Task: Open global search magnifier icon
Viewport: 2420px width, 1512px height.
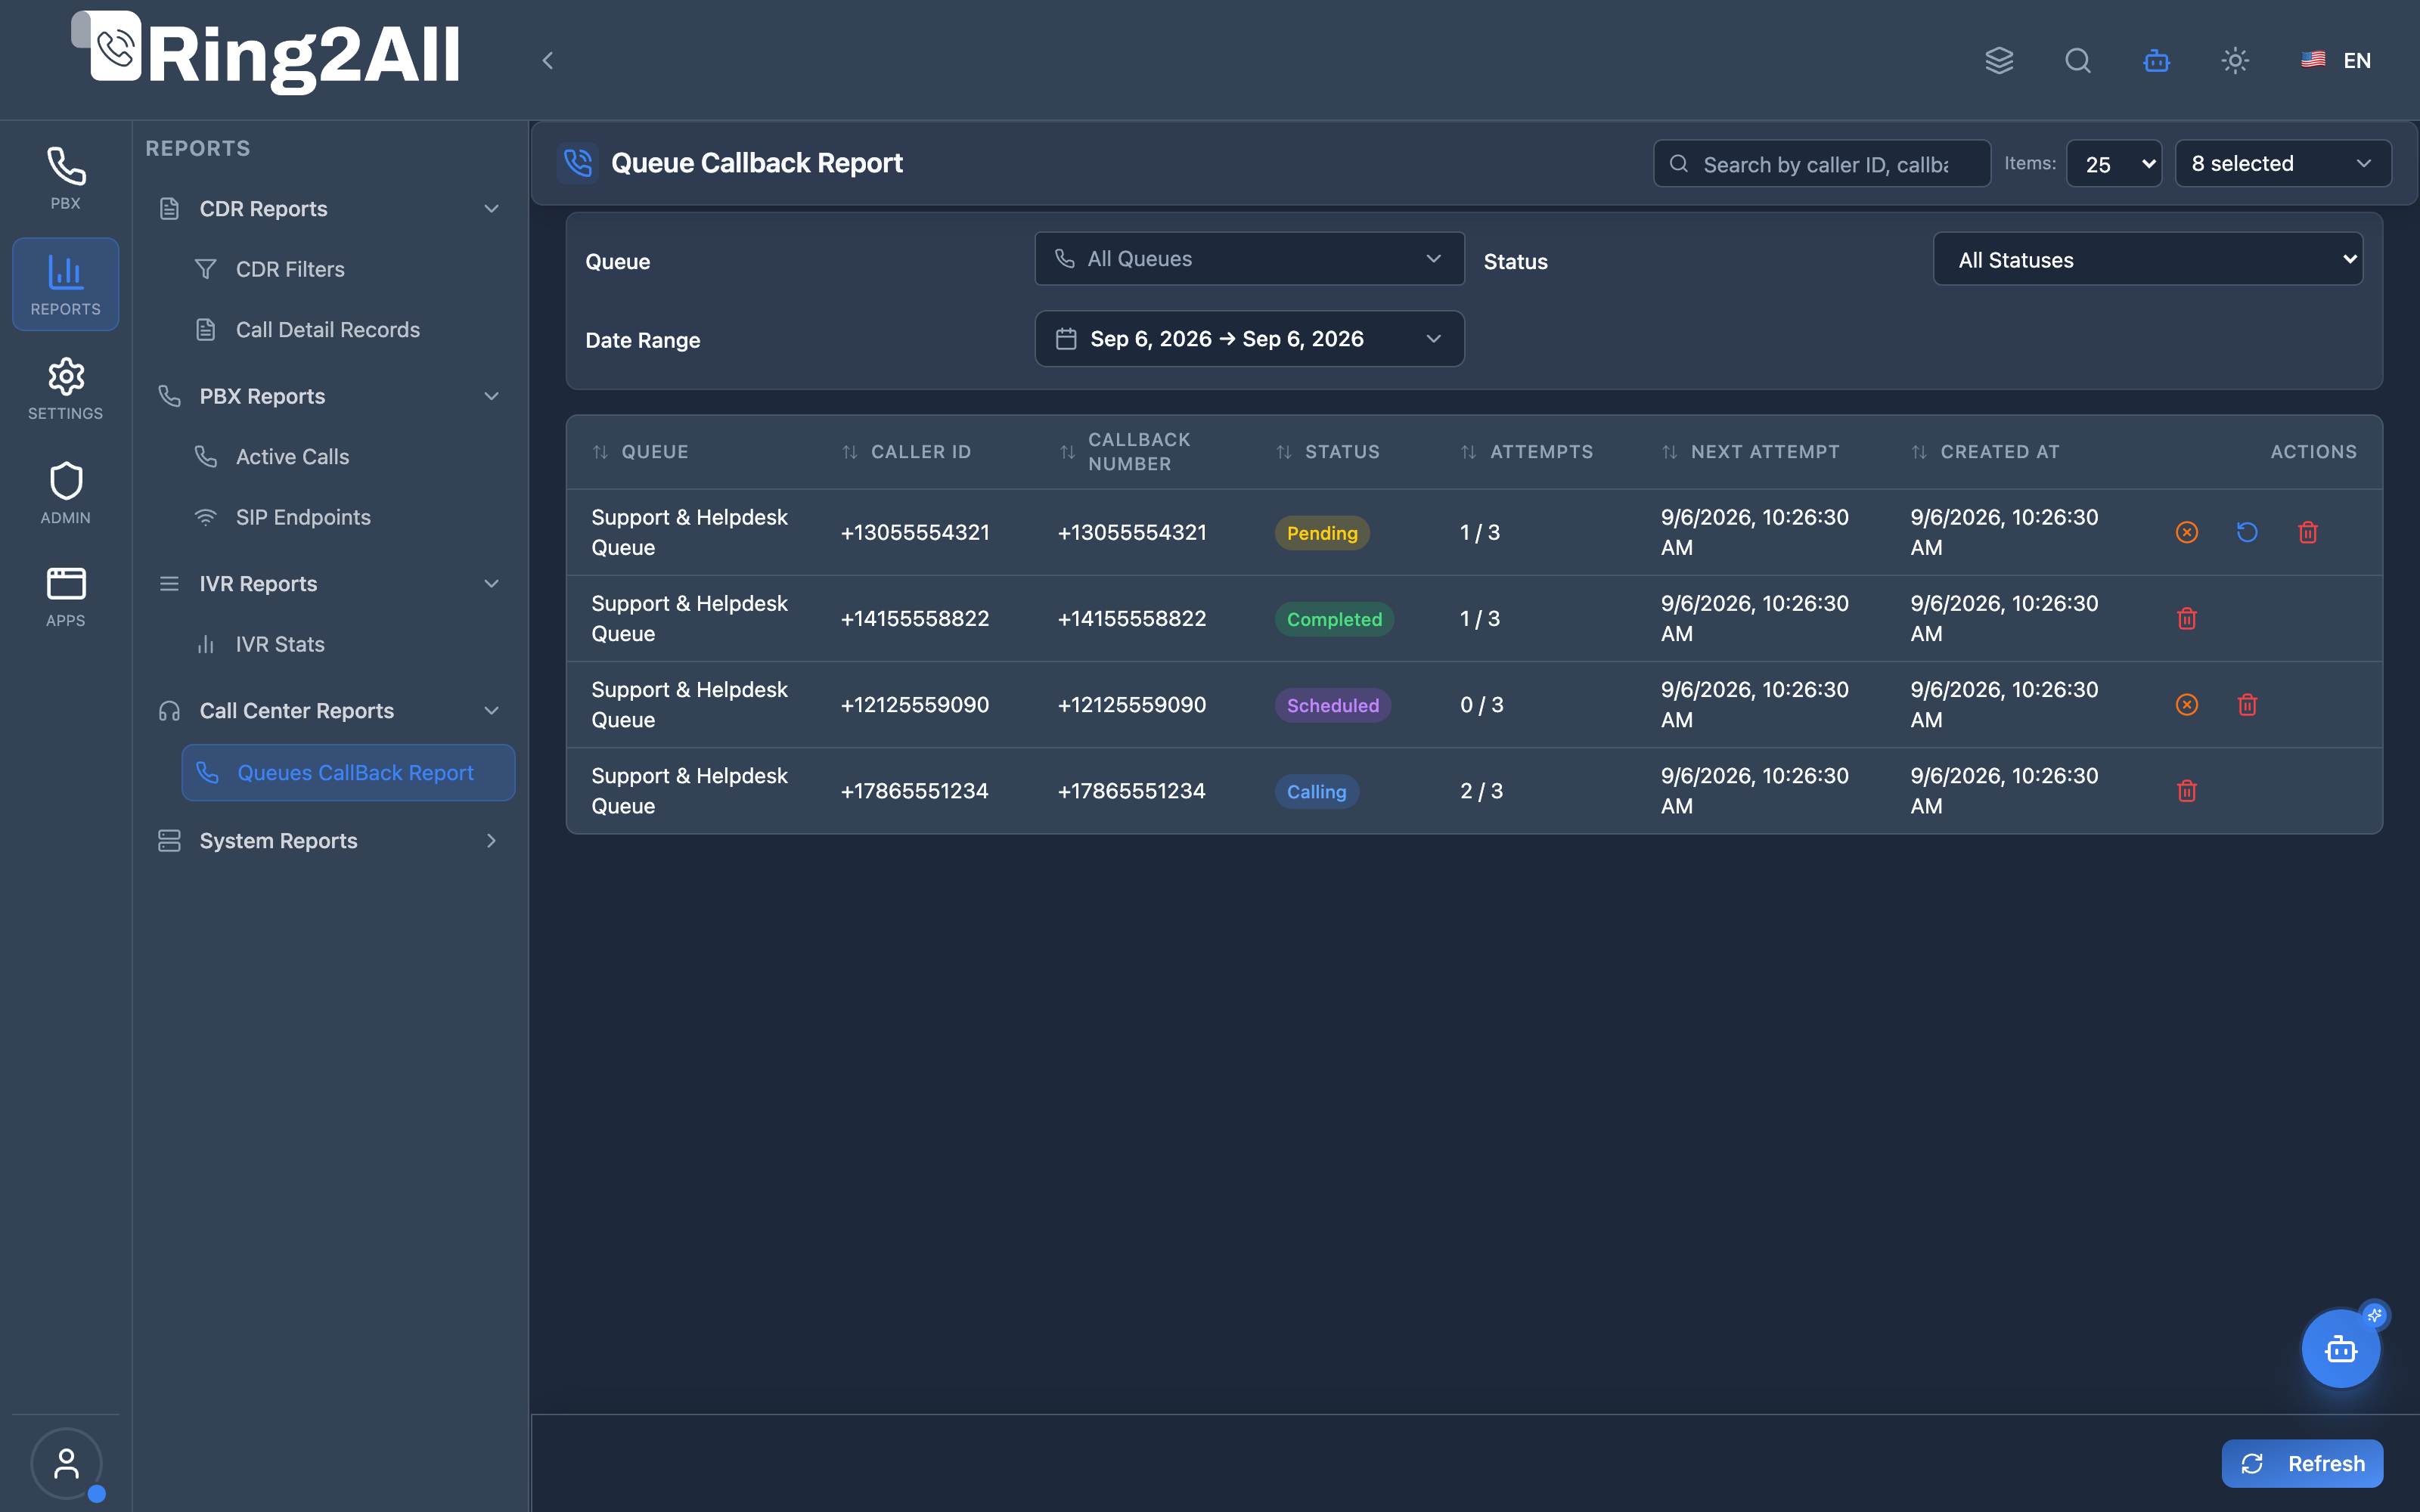Action: (x=2077, y=60)
